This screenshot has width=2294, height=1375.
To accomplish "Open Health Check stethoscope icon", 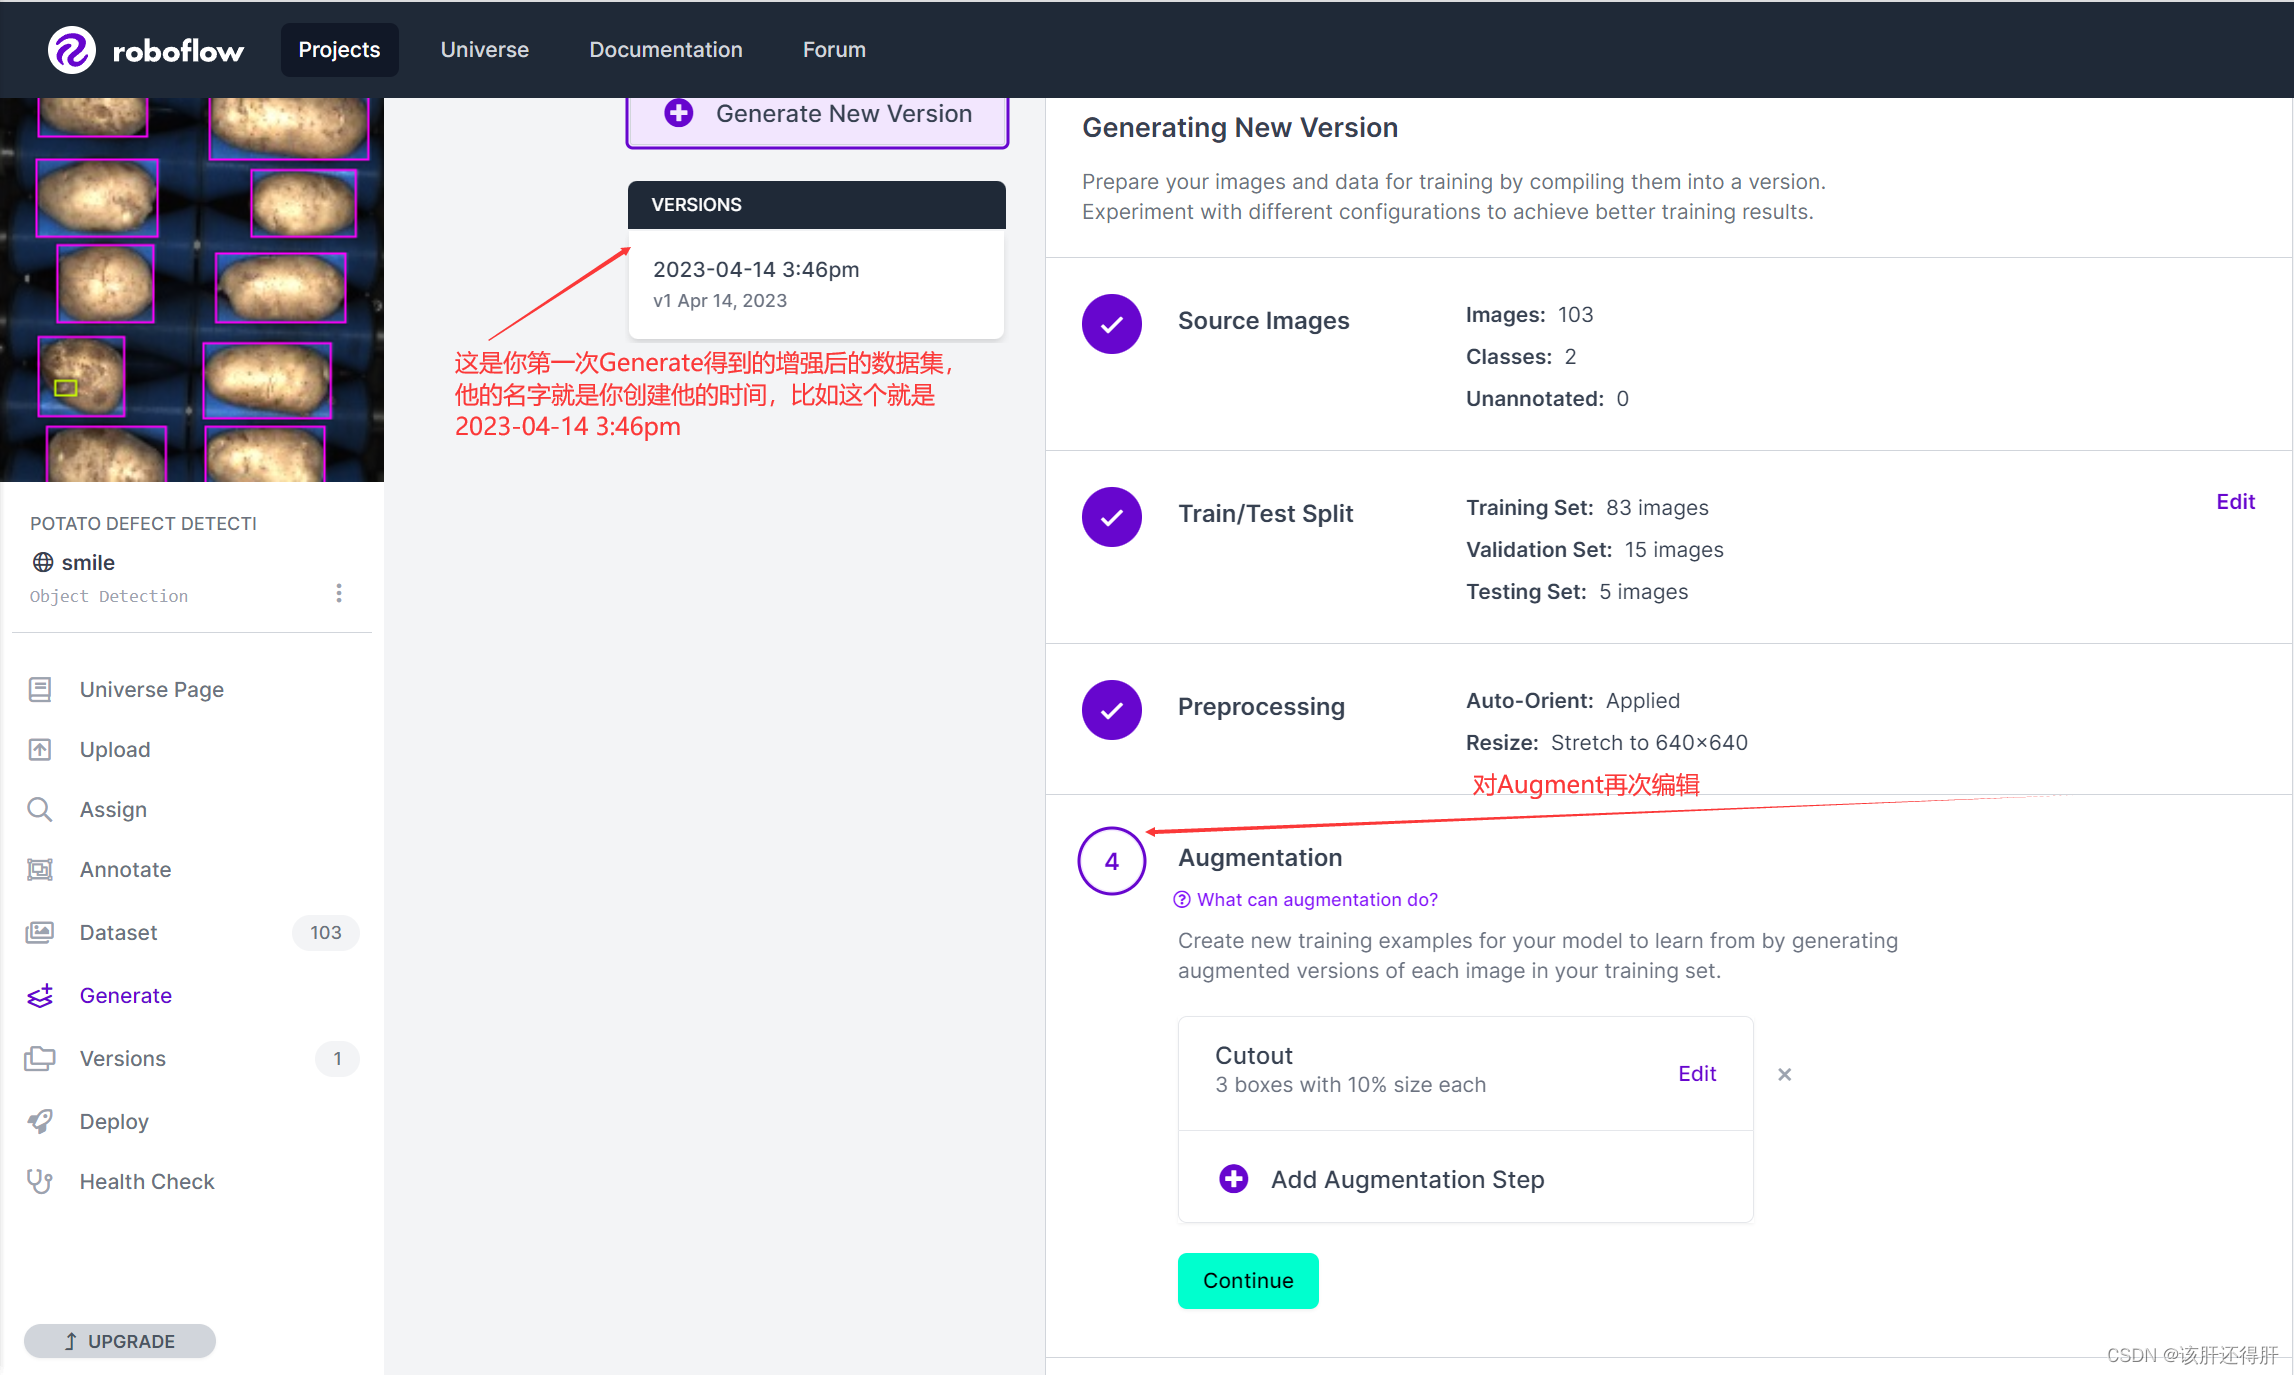I will pos(40,1181).
